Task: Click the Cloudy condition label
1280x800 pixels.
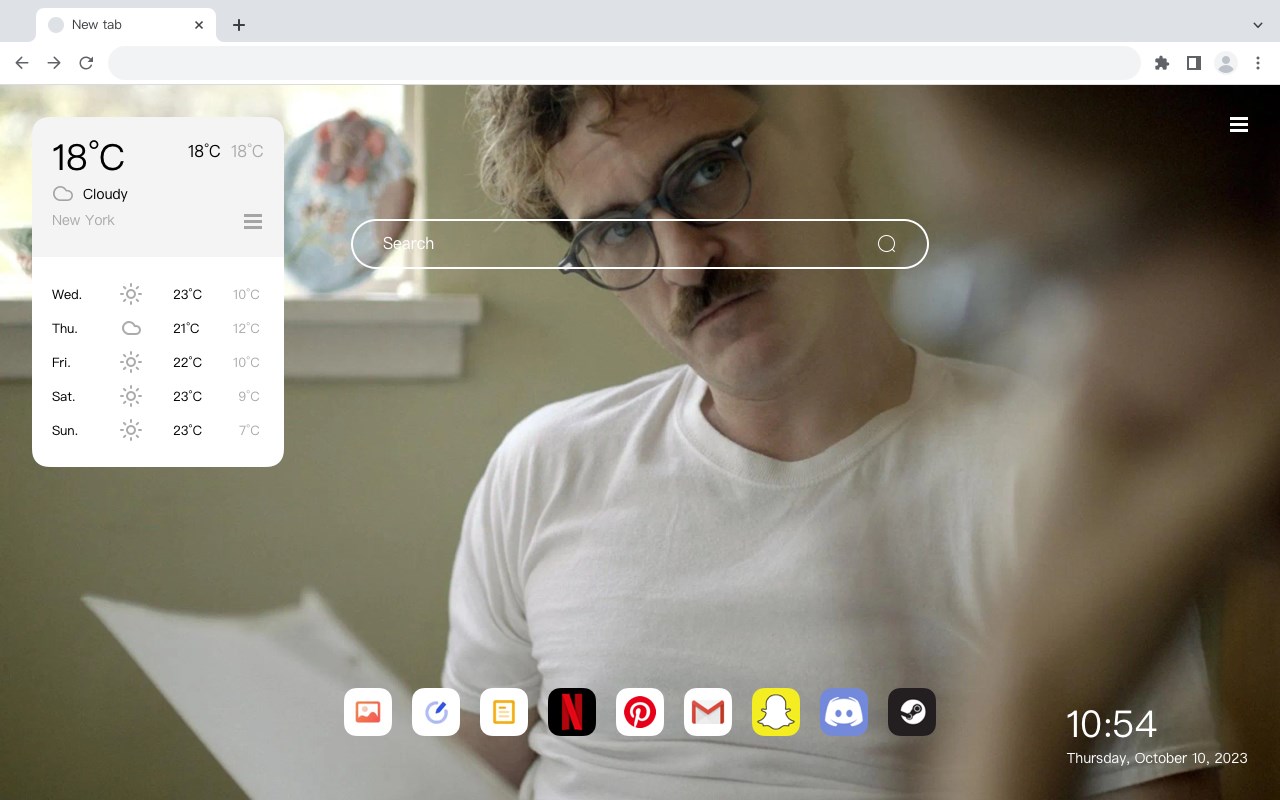Action: click(105, 194)
